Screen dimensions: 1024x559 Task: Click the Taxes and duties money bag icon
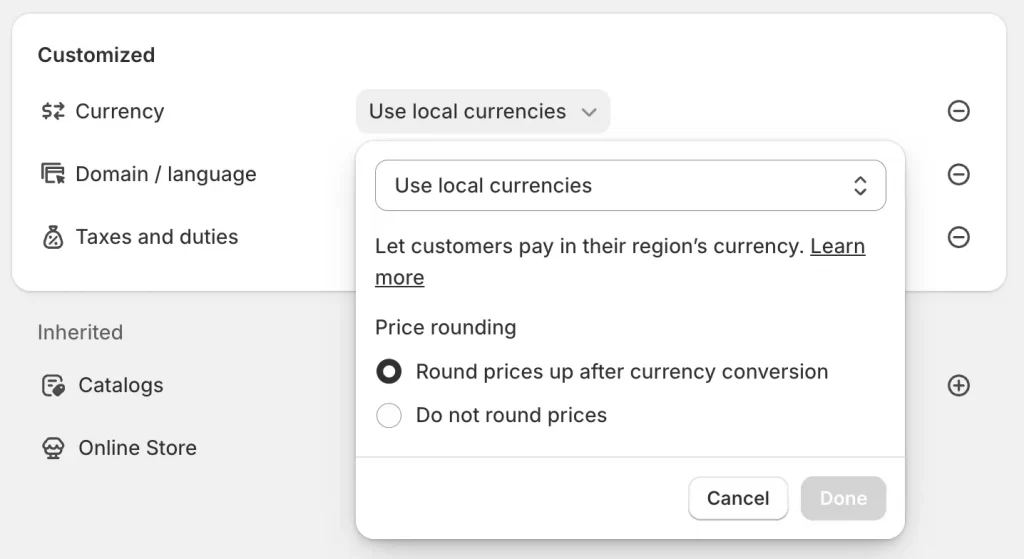point(53,237)
